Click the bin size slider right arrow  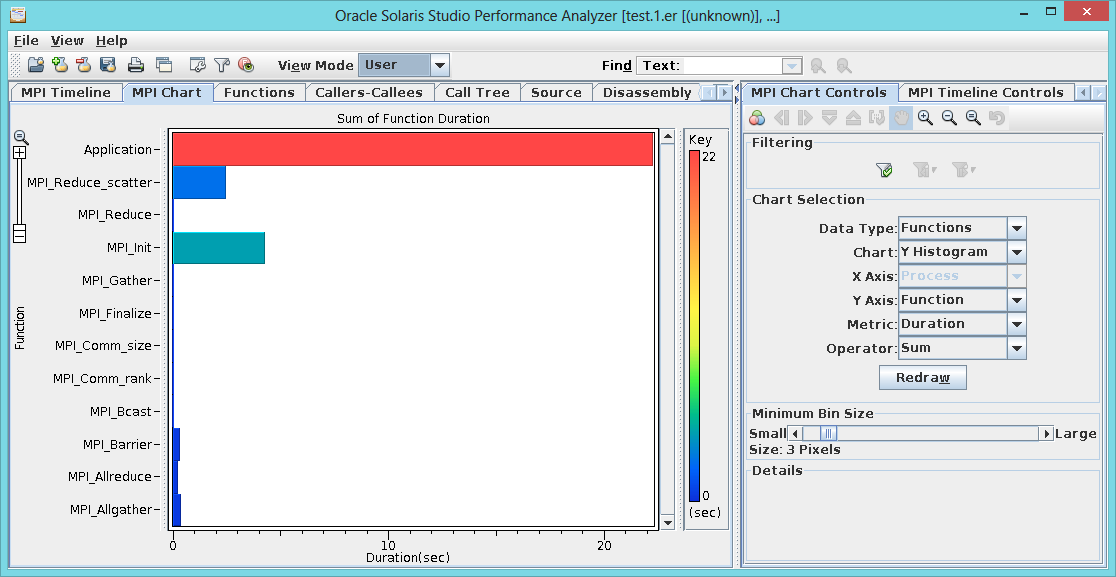tap(1046, 433)
